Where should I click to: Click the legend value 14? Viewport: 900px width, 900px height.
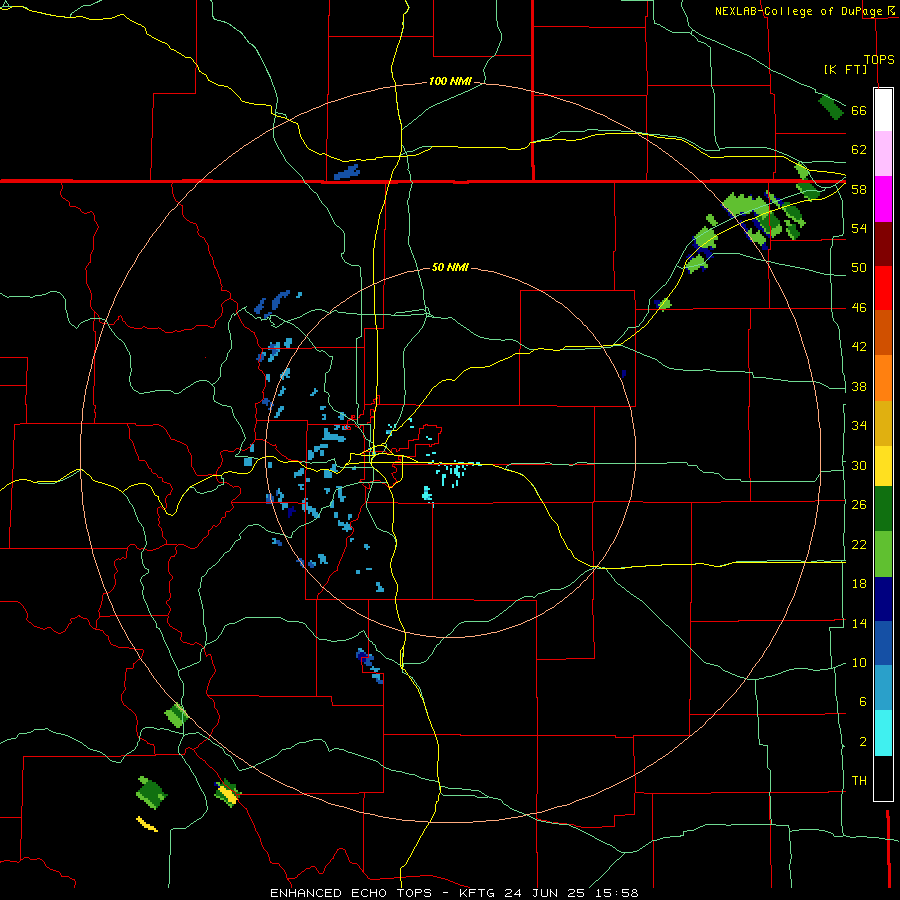tap(859, 623)
